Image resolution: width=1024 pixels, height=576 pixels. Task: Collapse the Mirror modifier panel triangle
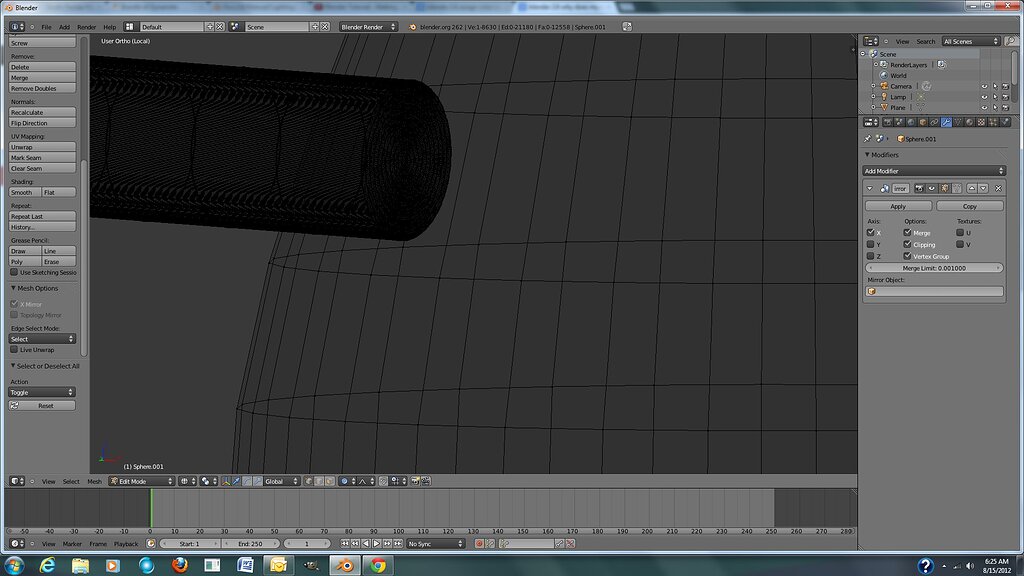click(x=869, y=188)
